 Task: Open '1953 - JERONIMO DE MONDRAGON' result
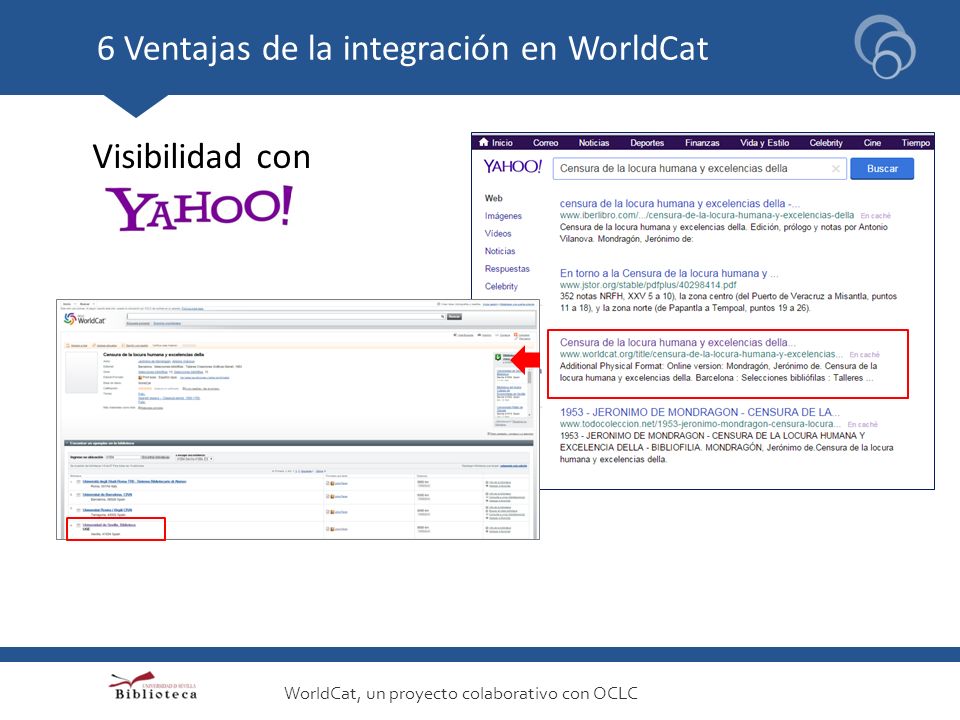(700, 412)
